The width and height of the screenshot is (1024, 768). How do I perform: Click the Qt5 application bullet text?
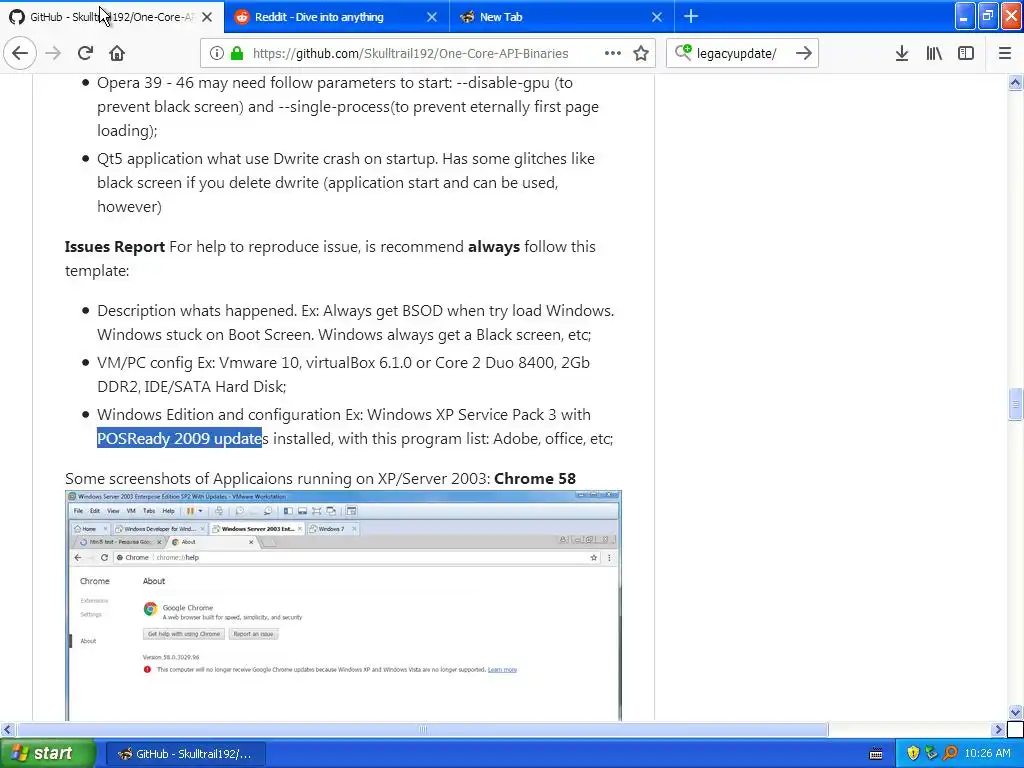tap(346, 182)
